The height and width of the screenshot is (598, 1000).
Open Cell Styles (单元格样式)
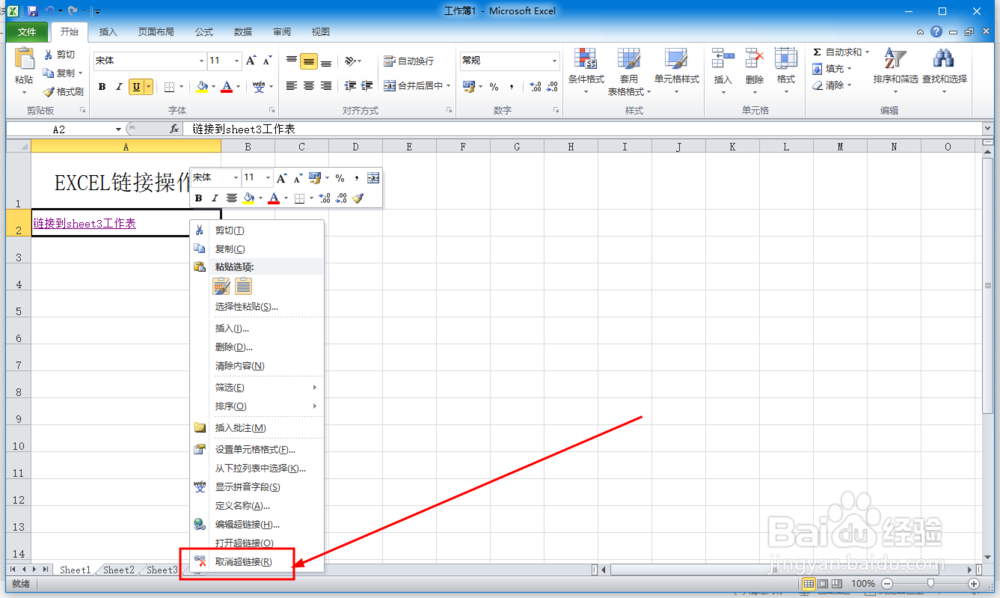677,71
